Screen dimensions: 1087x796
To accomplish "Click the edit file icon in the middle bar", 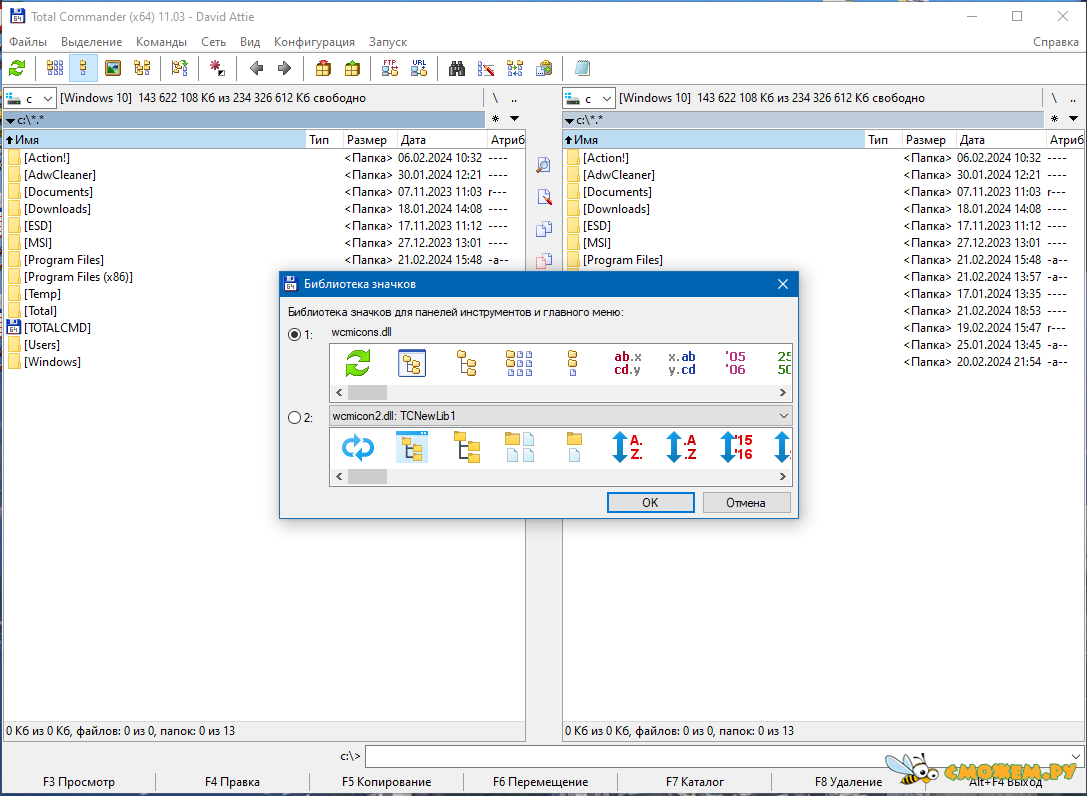I will 544,197.
